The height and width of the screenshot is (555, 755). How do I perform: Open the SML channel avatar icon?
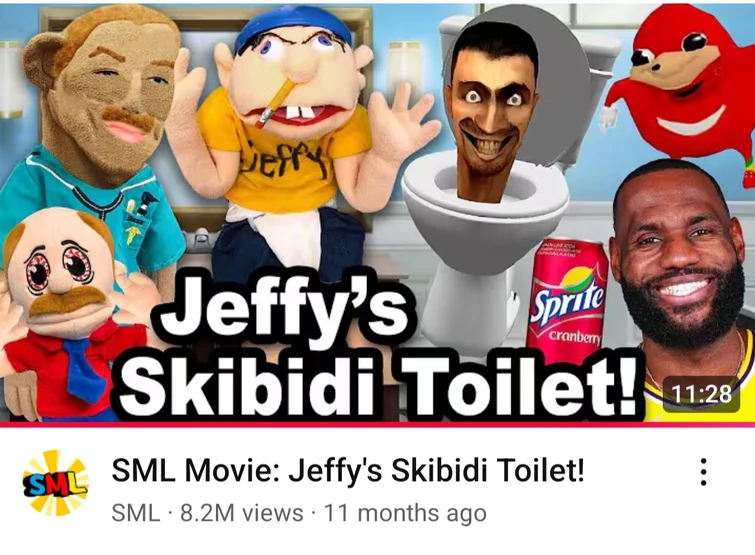click(55, 483)
